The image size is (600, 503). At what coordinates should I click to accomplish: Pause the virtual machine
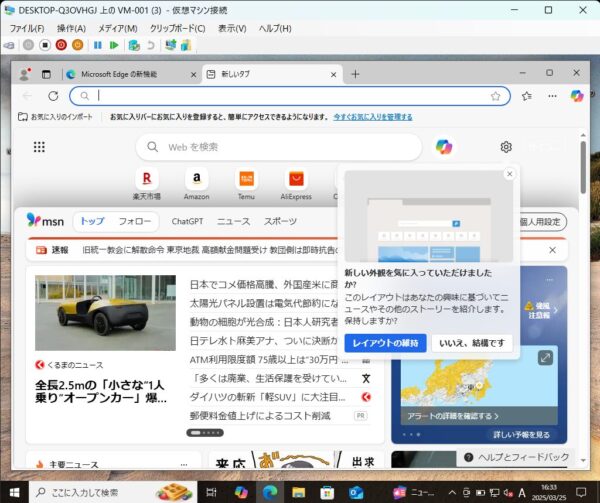[x=98, y=45]
